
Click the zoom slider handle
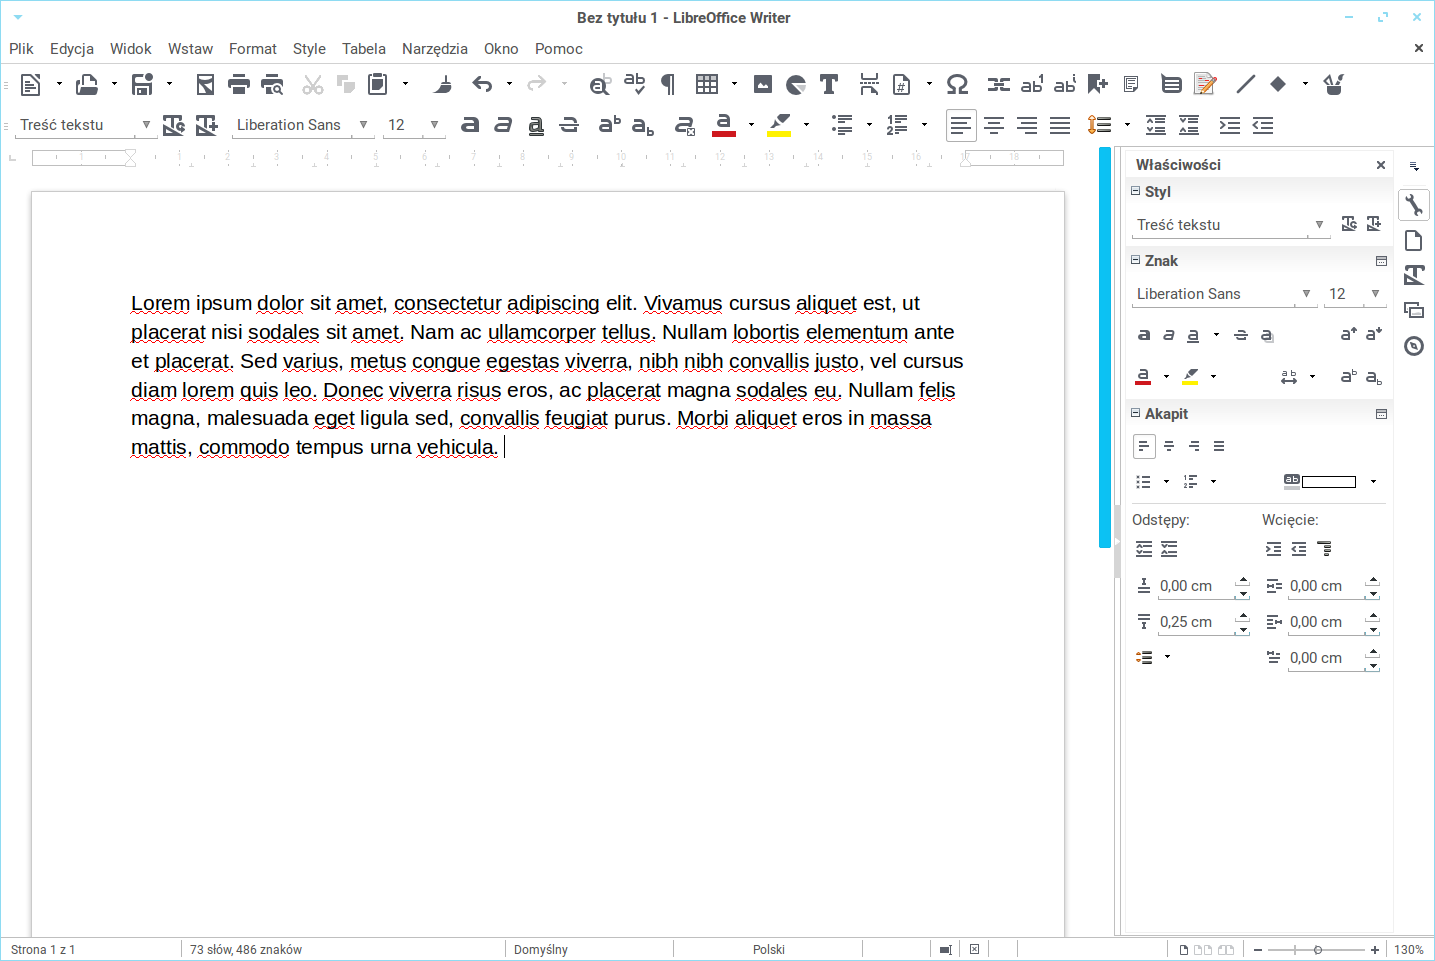click(1318, 950)
